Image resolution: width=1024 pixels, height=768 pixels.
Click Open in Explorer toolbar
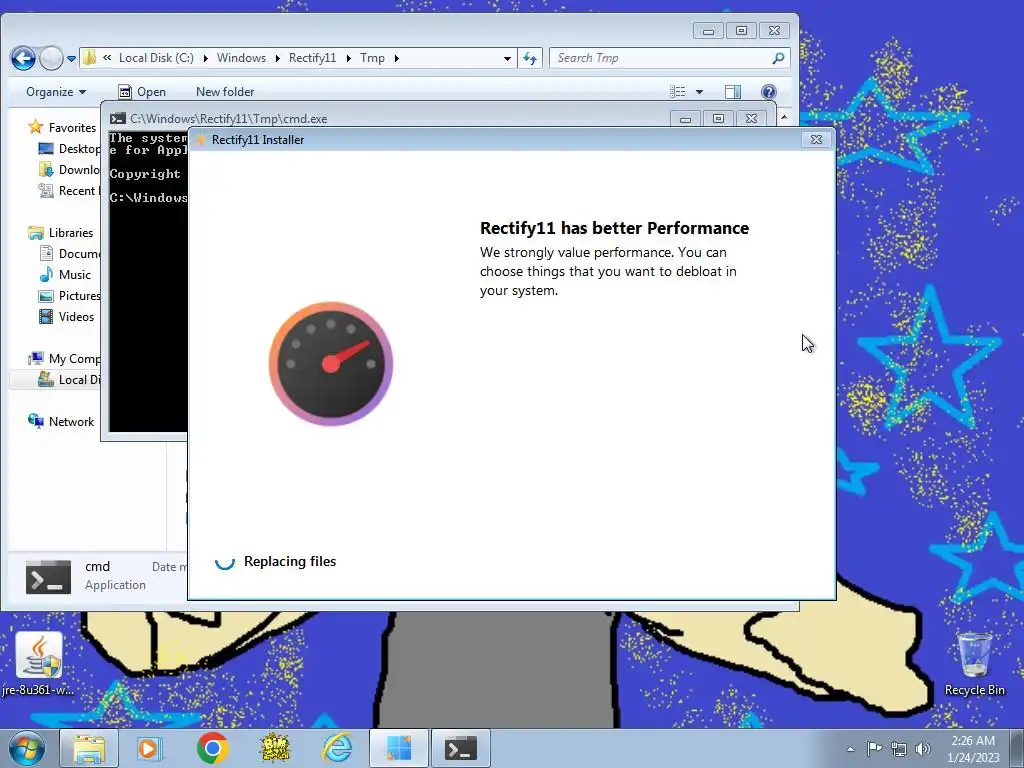[x=142, y=92]
